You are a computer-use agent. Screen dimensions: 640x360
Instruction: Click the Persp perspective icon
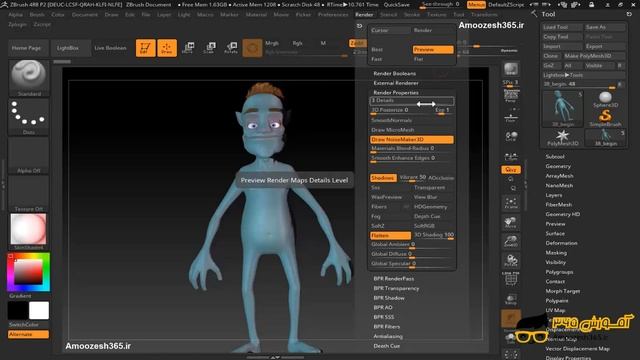tap(511, 96)
